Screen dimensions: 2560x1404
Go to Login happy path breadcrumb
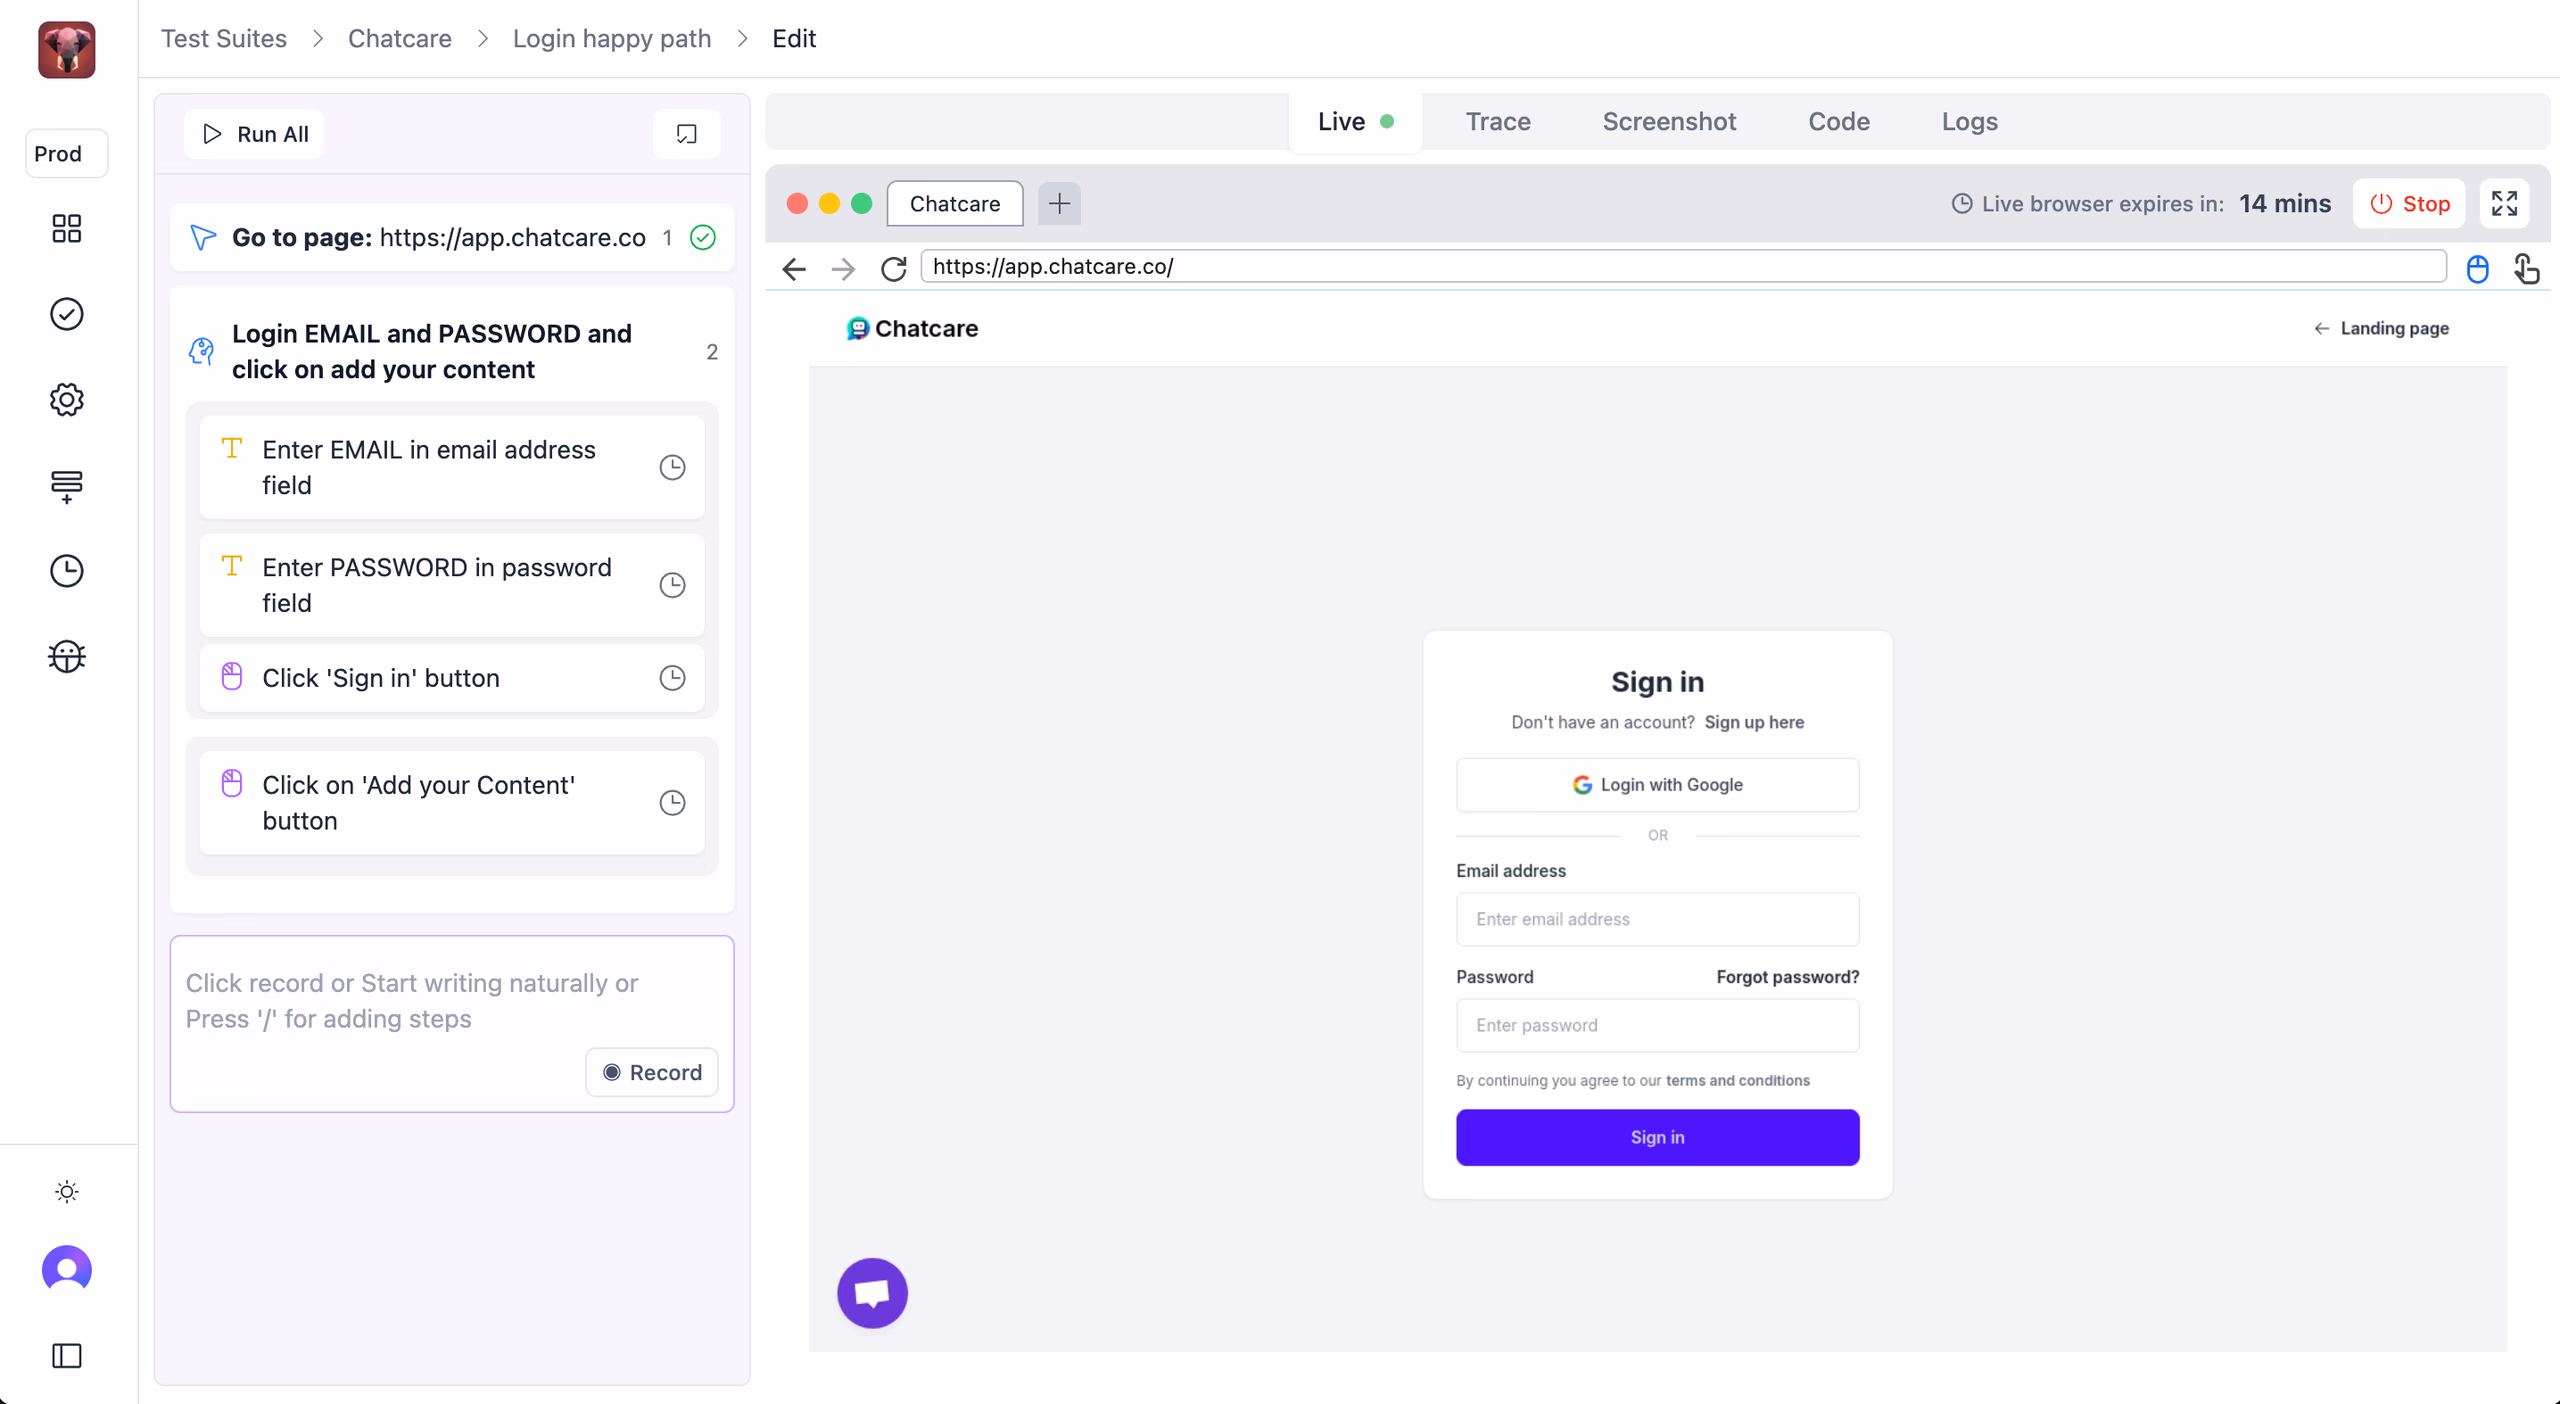(x=612, y=38)
